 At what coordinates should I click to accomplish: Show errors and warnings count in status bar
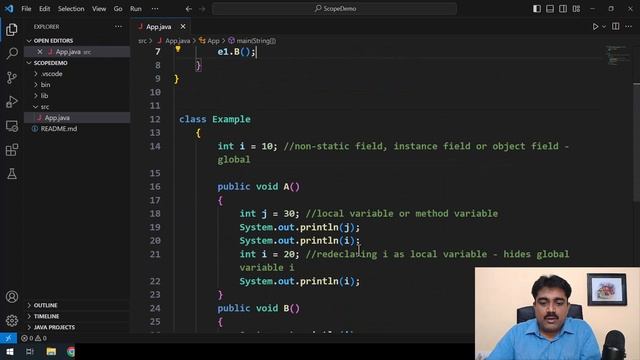[x=34, y=338]
